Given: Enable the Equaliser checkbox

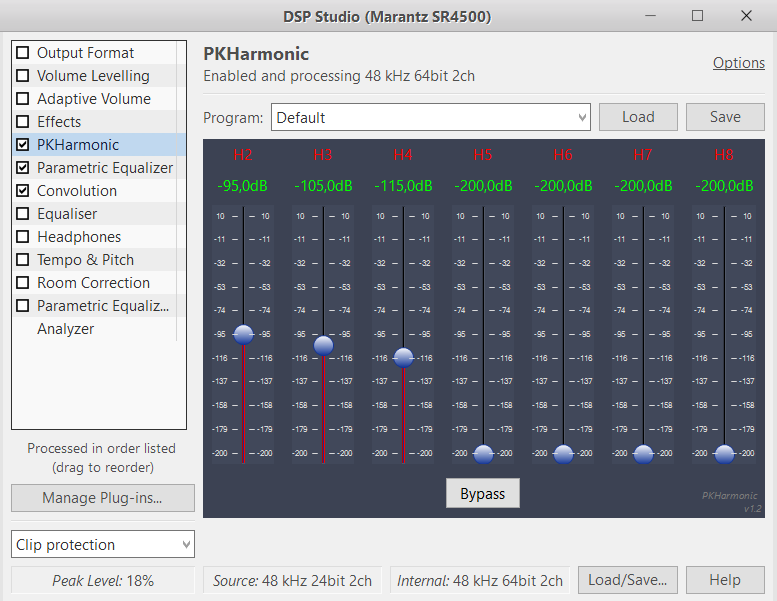Looking at the screenshot, I should point(23,214).
